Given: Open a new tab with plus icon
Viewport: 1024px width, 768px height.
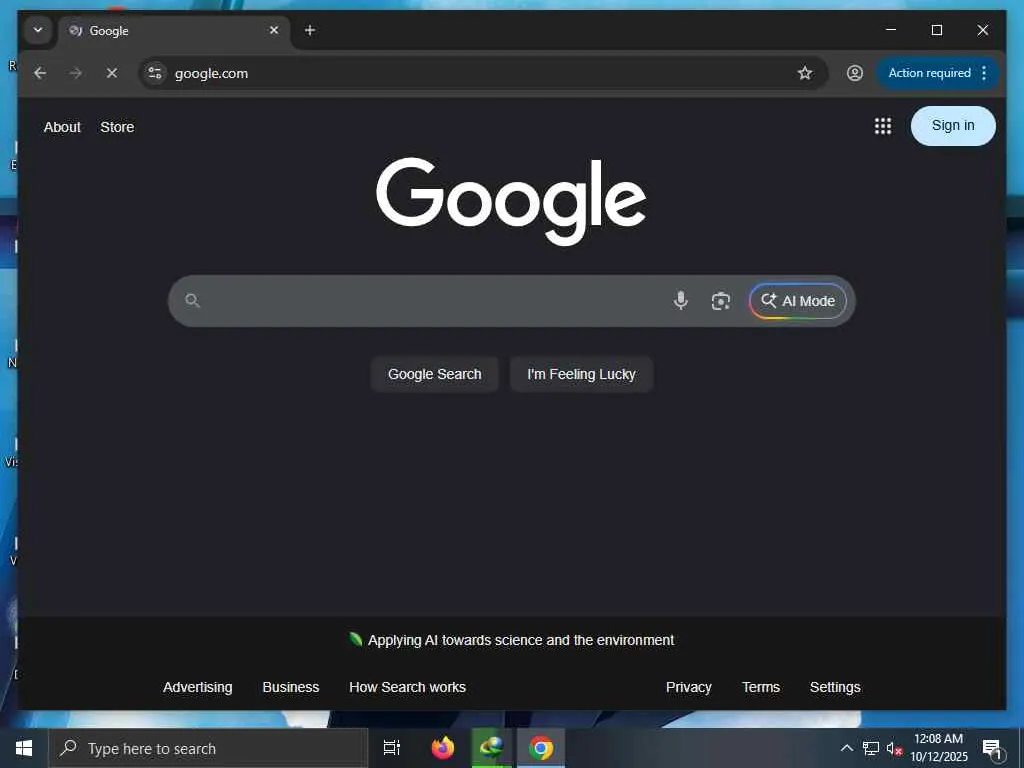Looking at the screenshot, I should tap(310, 30).
